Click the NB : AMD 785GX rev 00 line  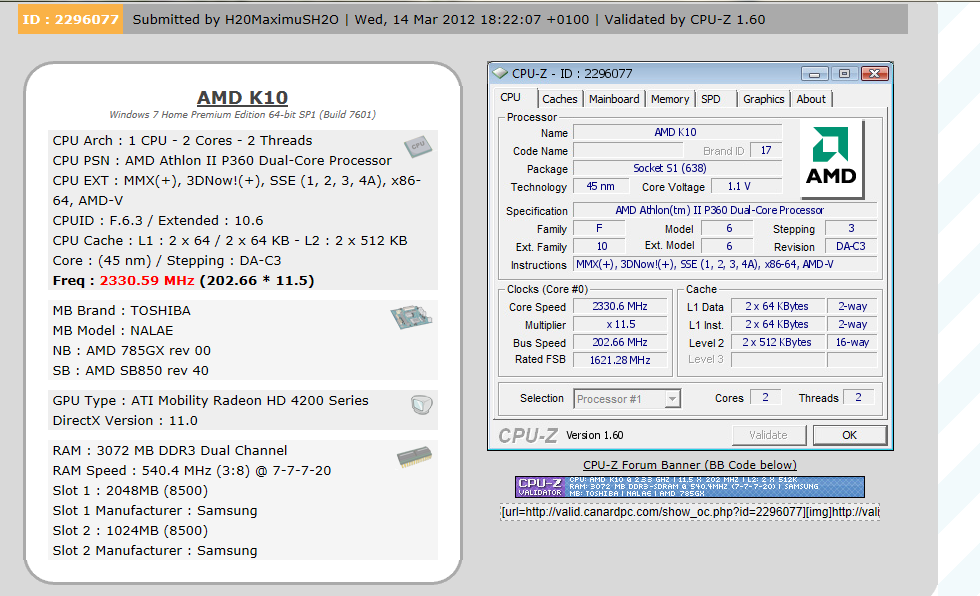coord(132,350)
